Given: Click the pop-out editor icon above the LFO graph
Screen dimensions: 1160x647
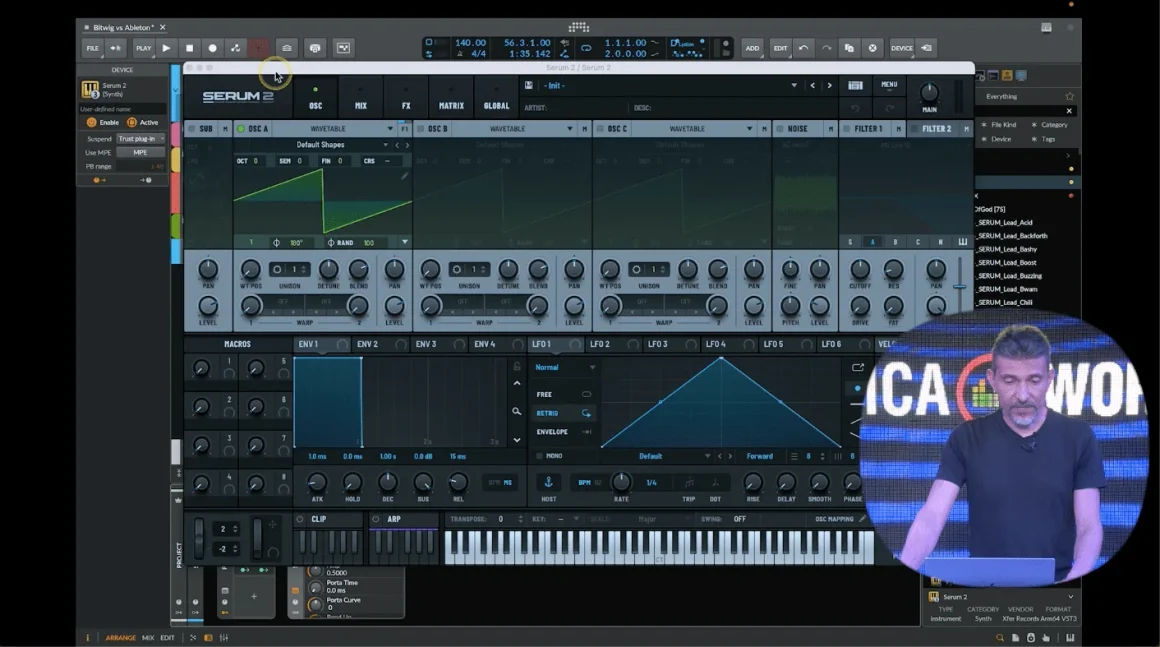Looking at the screenshot, I should point(858,367).
